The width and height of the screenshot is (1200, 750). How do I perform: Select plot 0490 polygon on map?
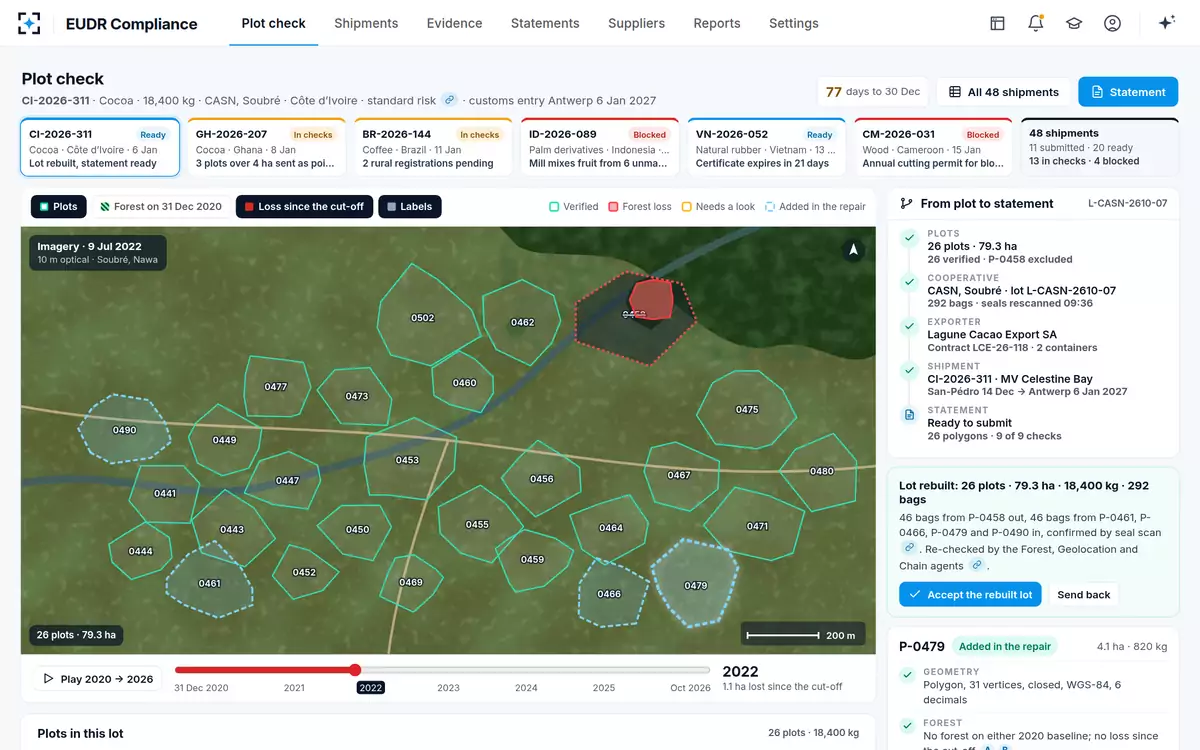(x=124, y=429)
